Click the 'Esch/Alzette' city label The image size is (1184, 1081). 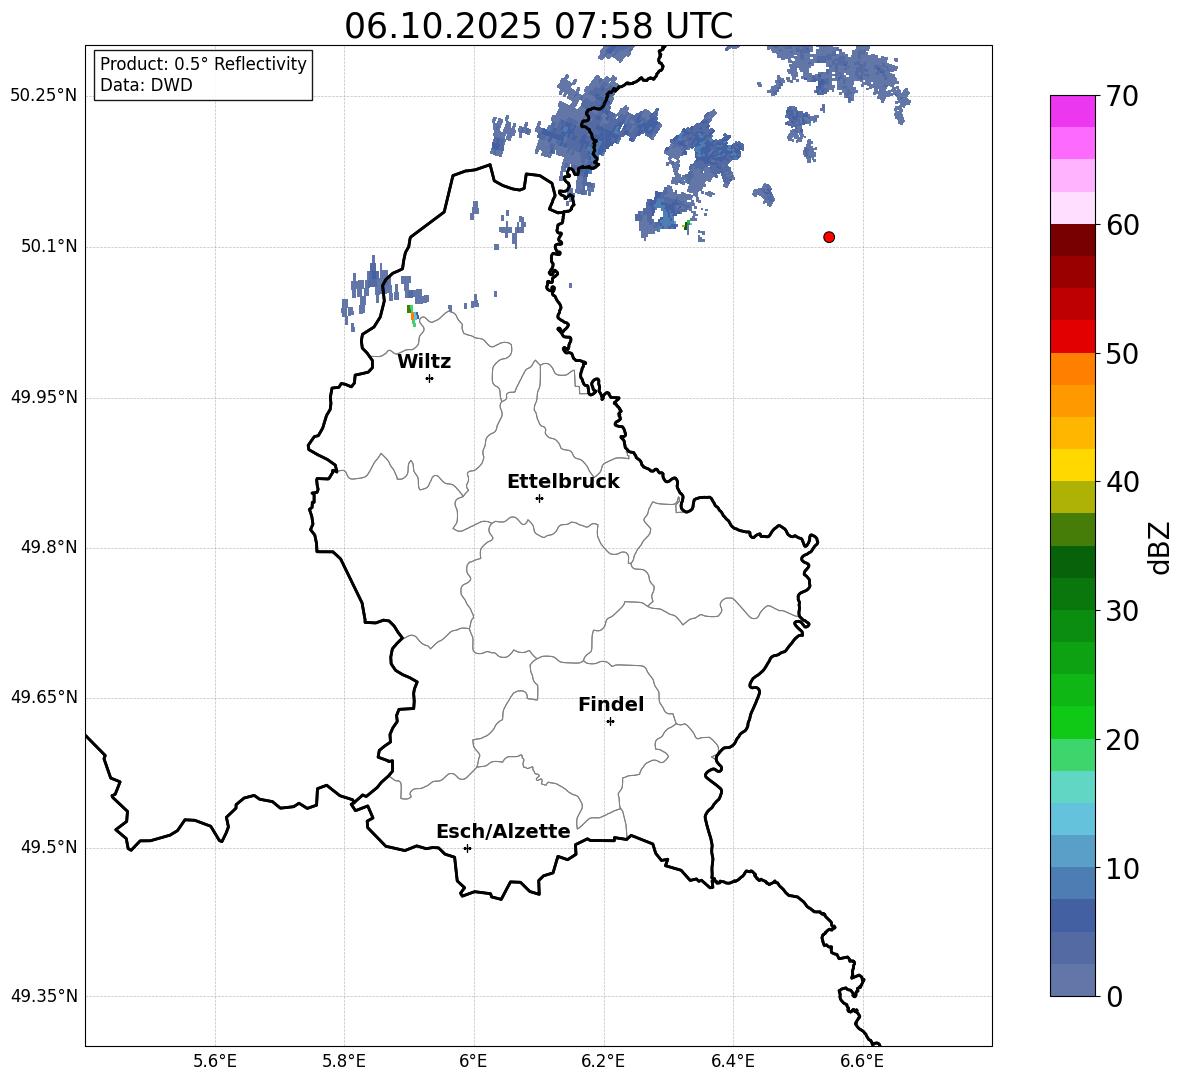tap(503, 832)
